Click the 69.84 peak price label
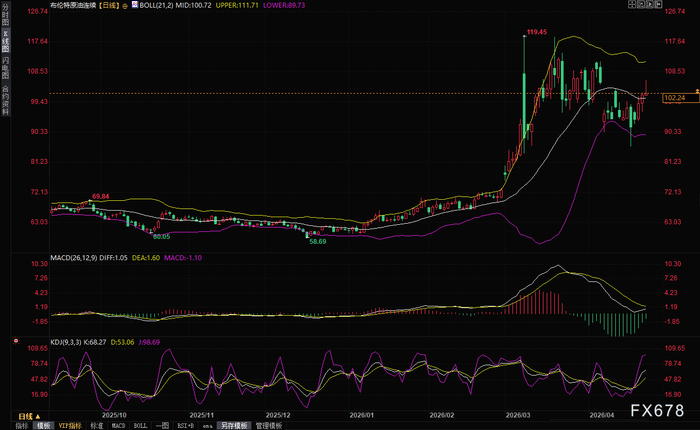Image resolution: width=700 pixels, height=430 pixels. (101, 196)
